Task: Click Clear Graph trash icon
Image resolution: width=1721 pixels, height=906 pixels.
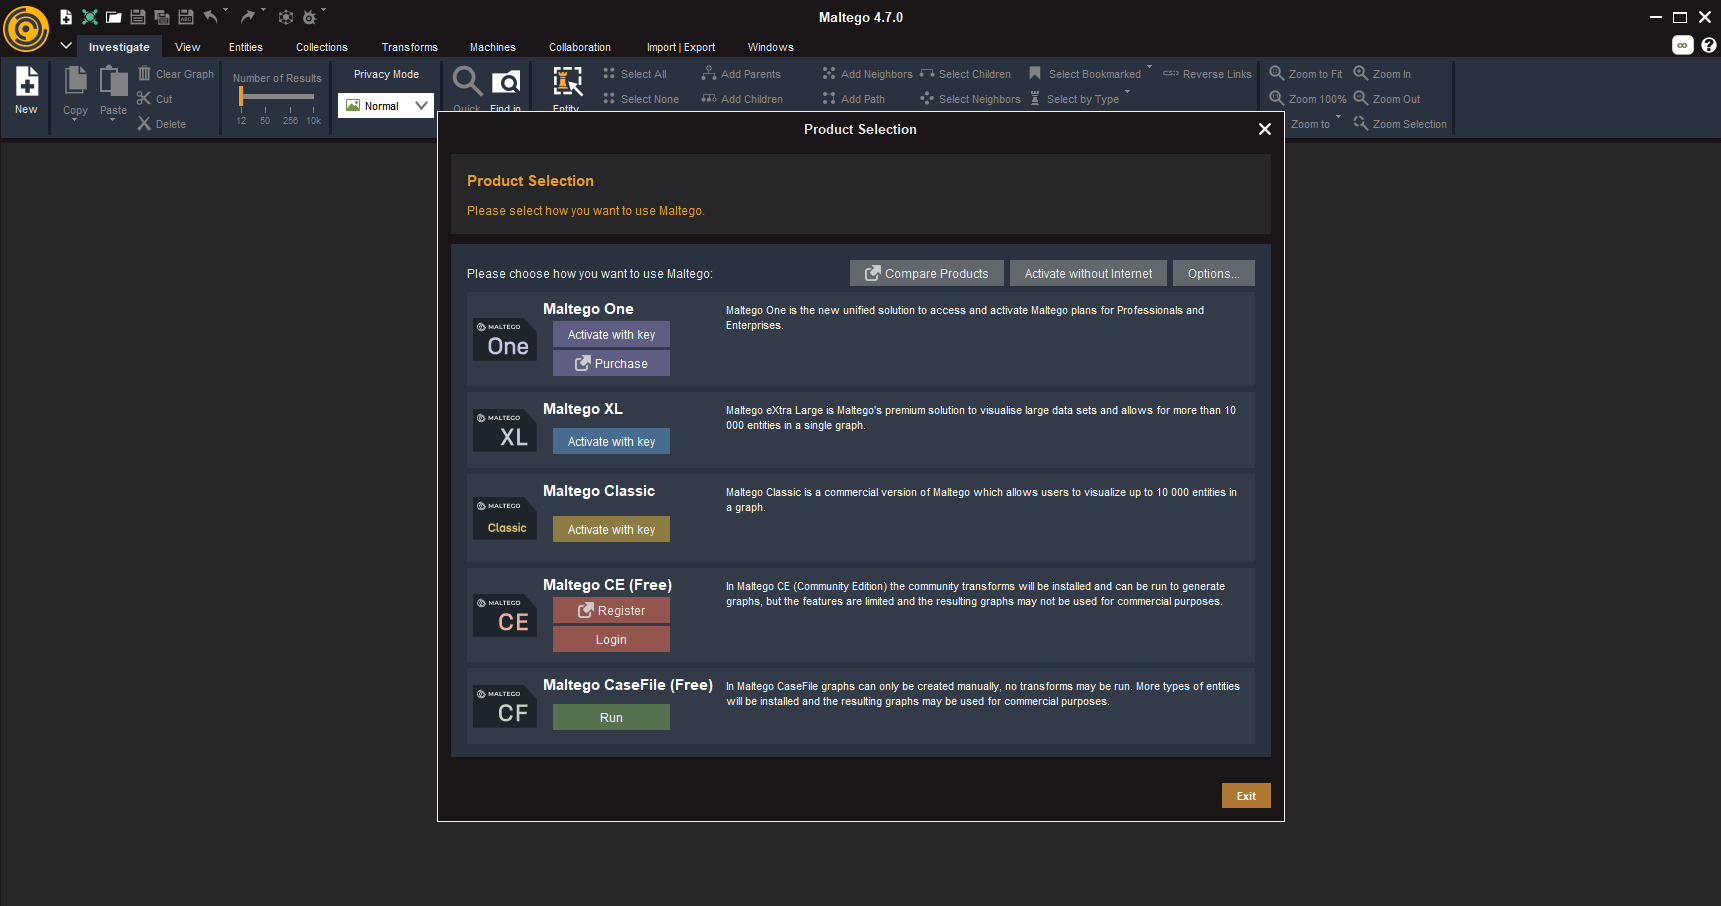Action: (176, 74)
